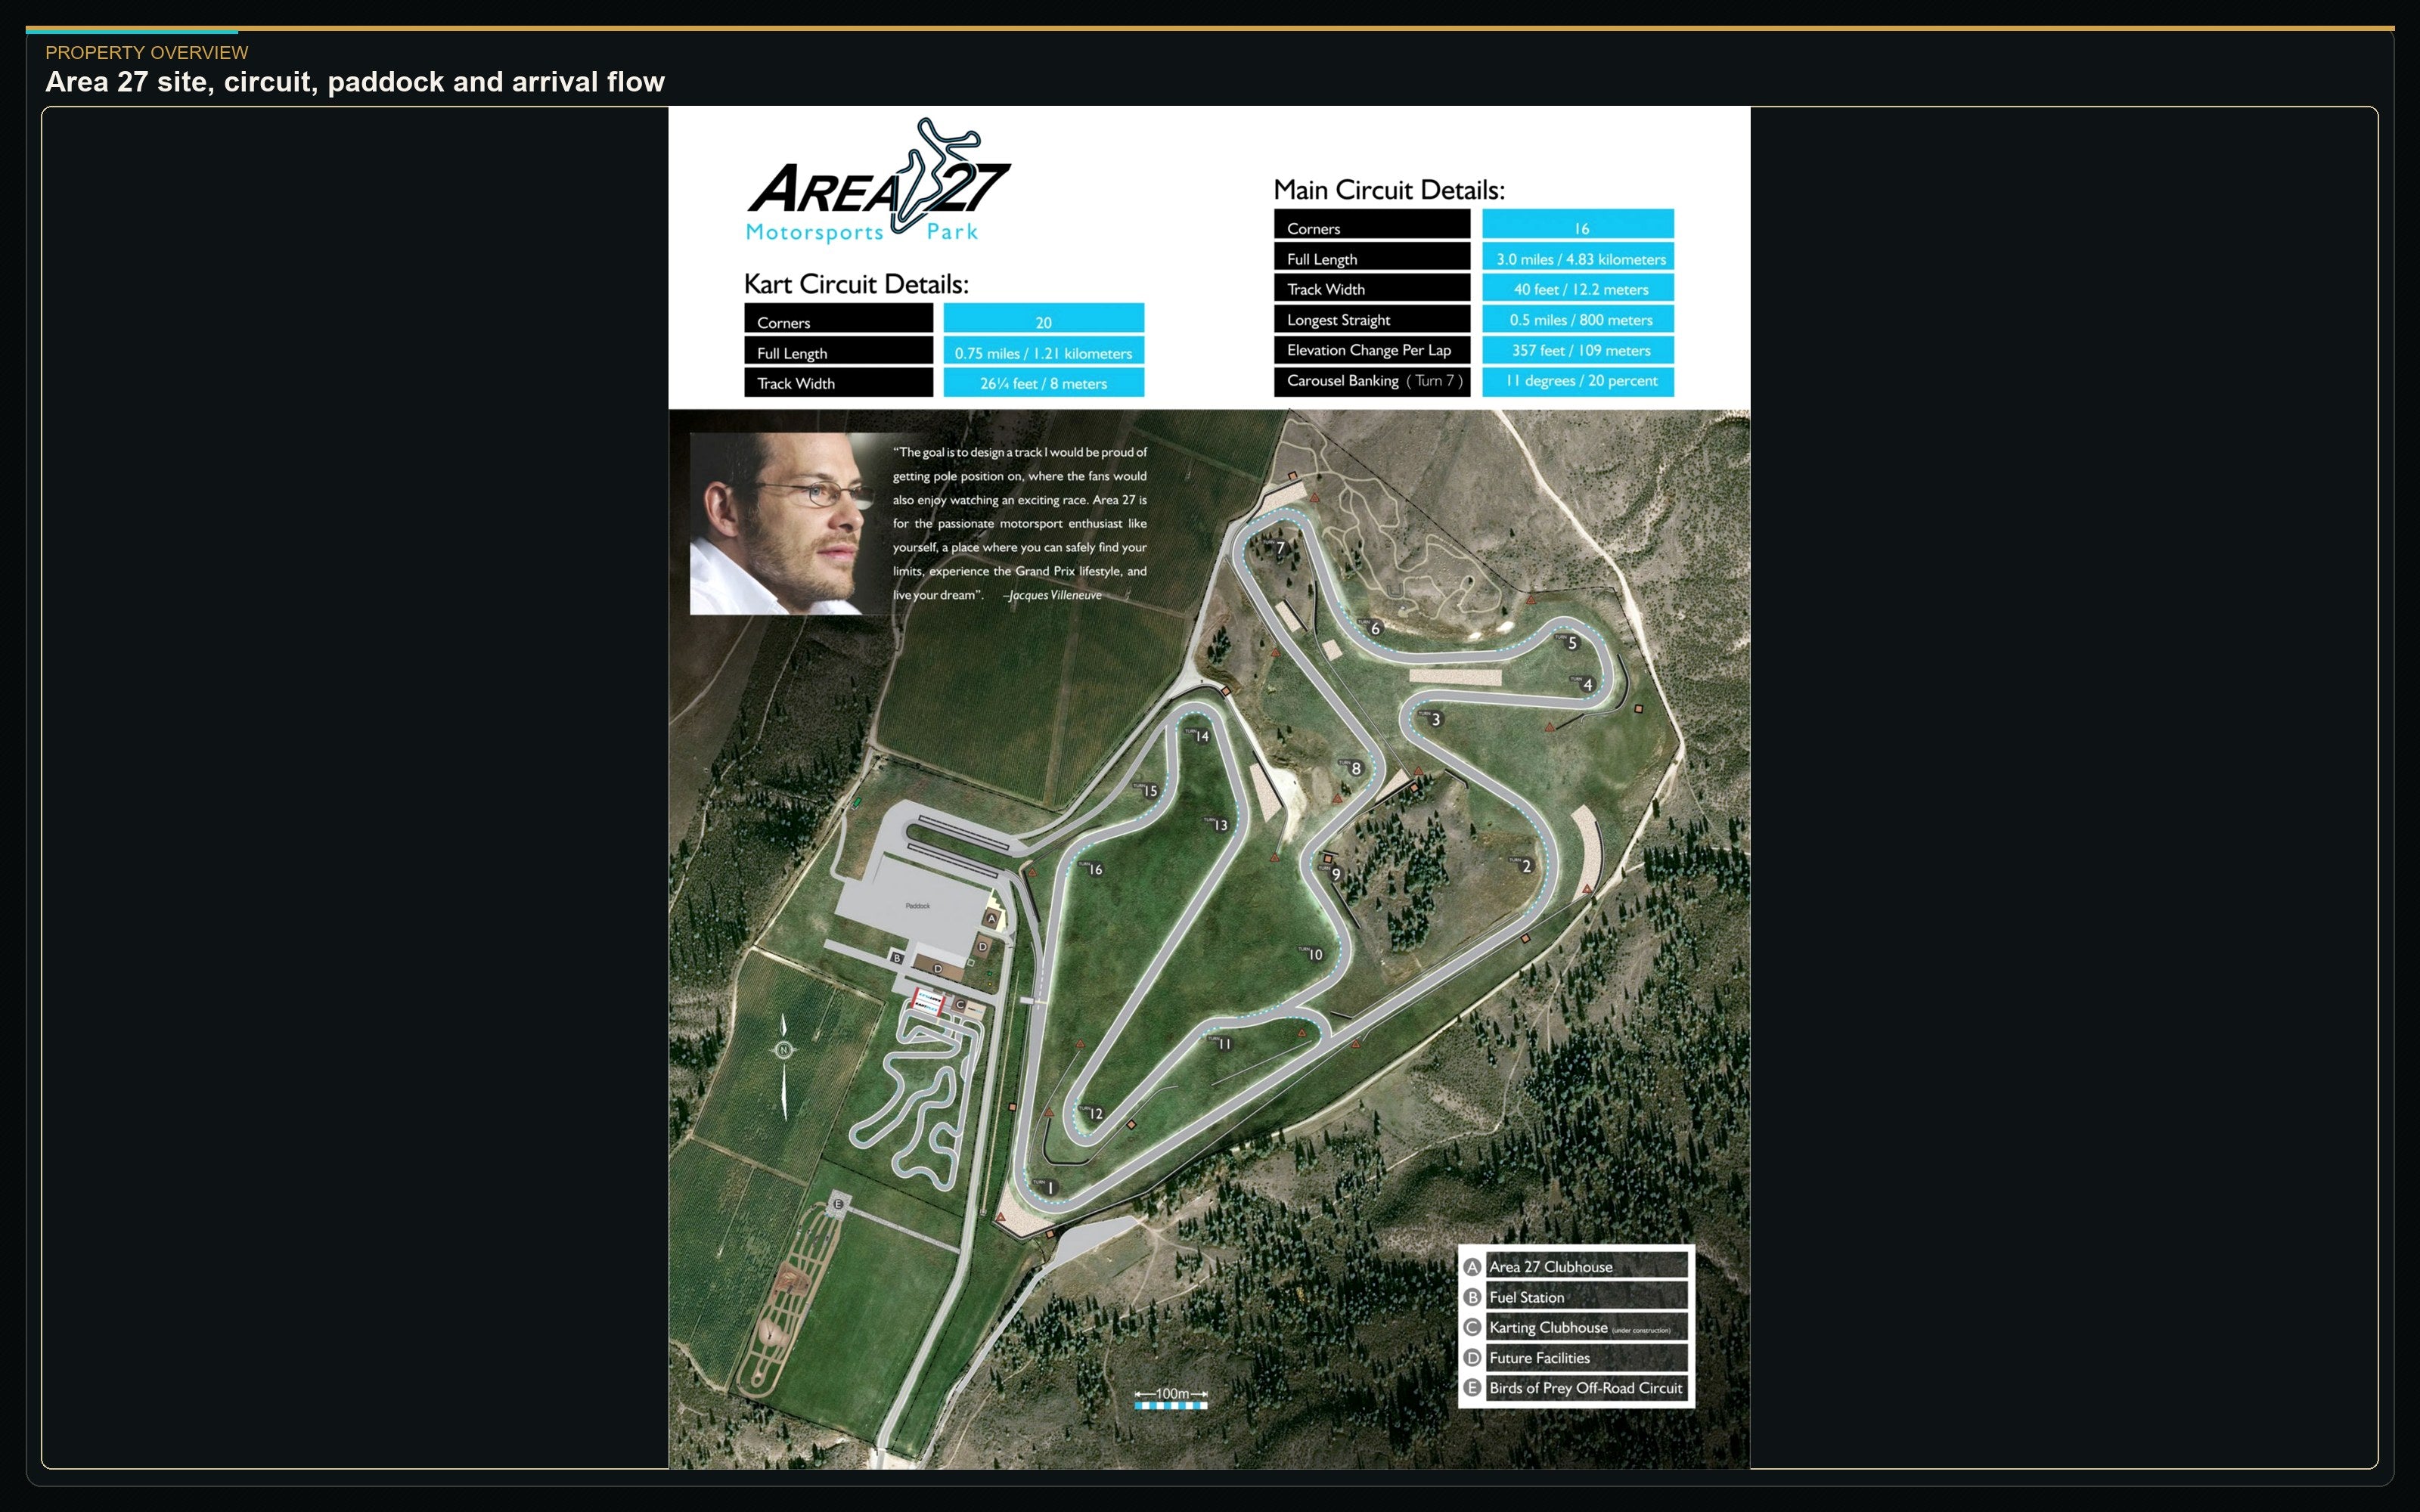
Task: Click the Turn 8 marker on the circuit
Action: click(1354, 768)
